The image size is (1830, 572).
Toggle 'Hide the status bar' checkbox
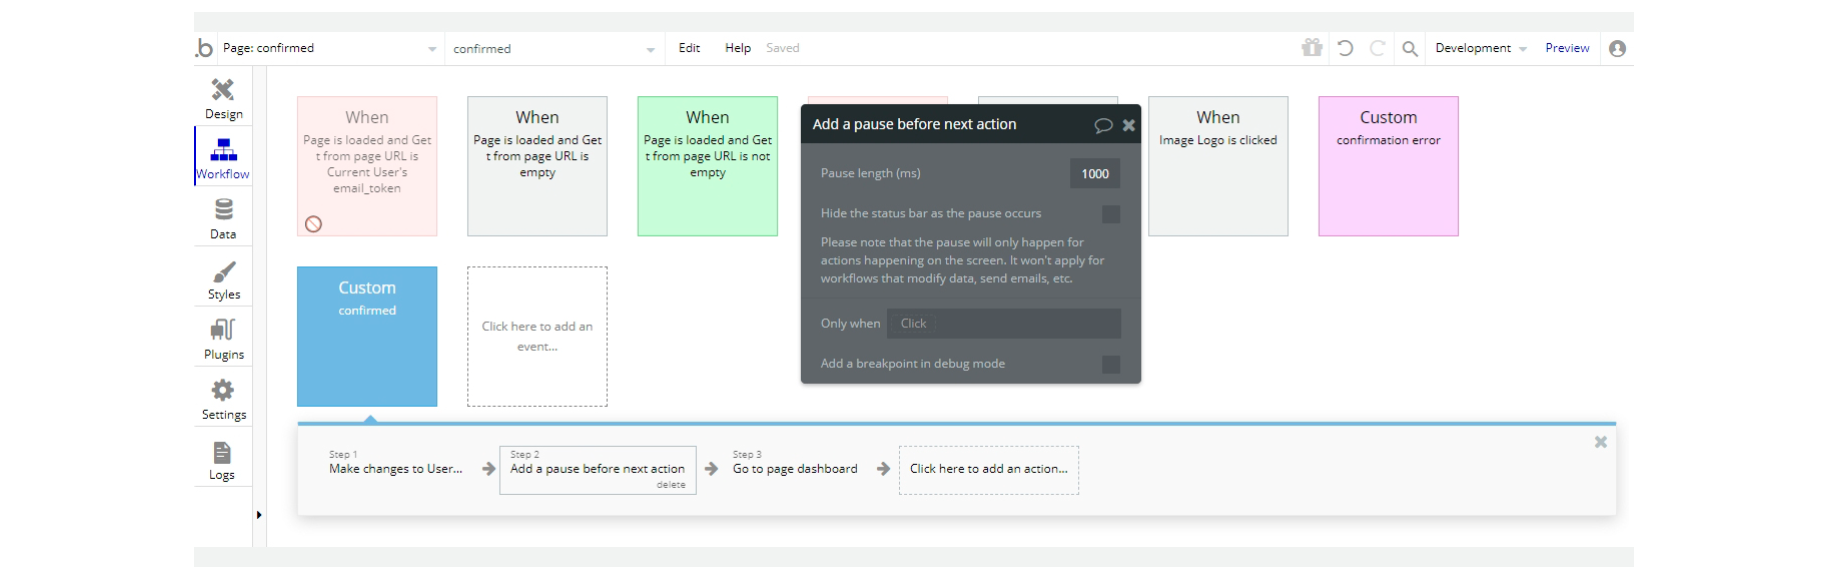[1110, 214]
